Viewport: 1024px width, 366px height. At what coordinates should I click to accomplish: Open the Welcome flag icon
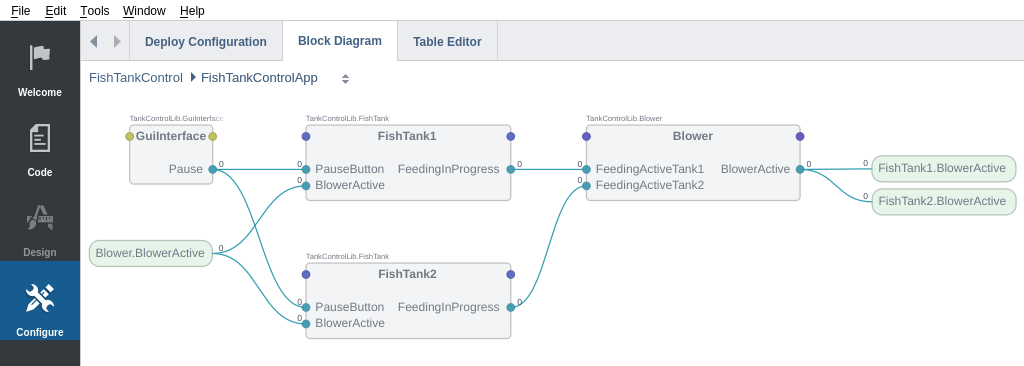point(40,58)
